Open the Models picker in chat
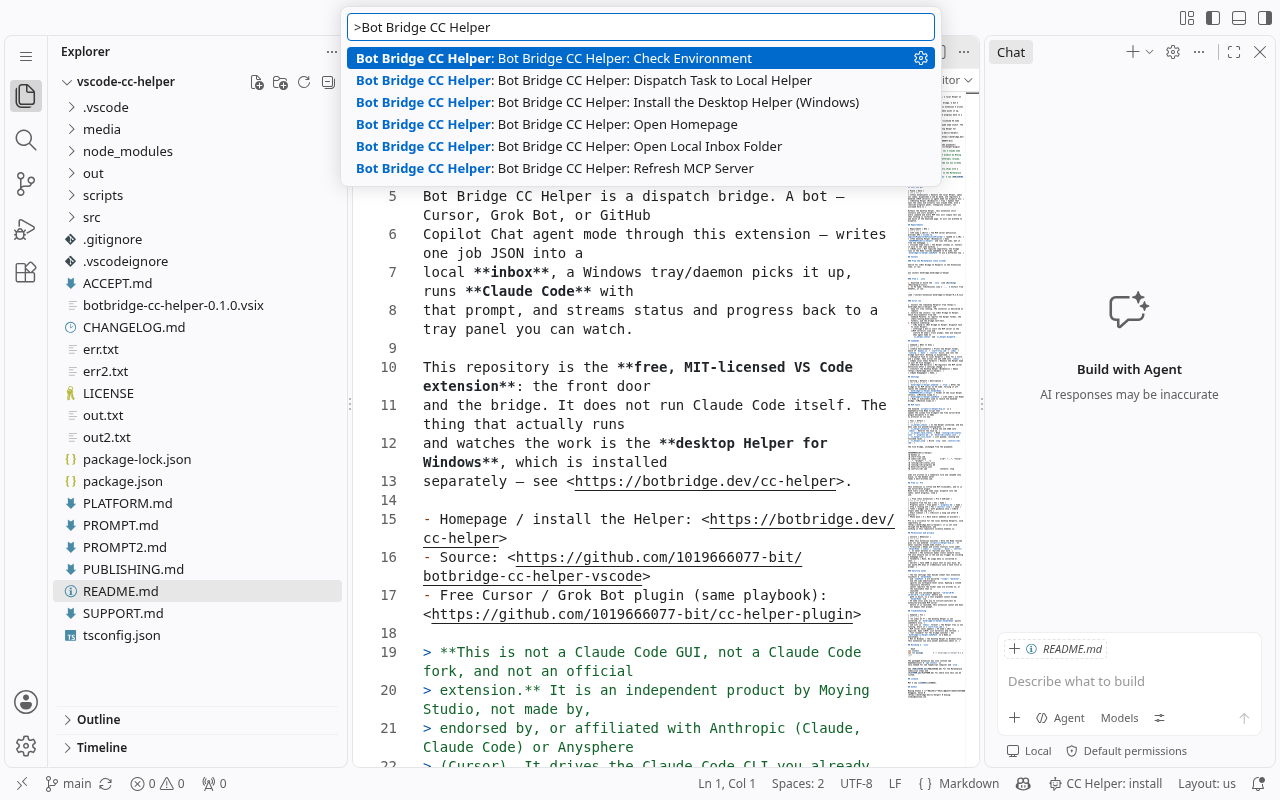1280x800 pixels. tap(1119, 718)
